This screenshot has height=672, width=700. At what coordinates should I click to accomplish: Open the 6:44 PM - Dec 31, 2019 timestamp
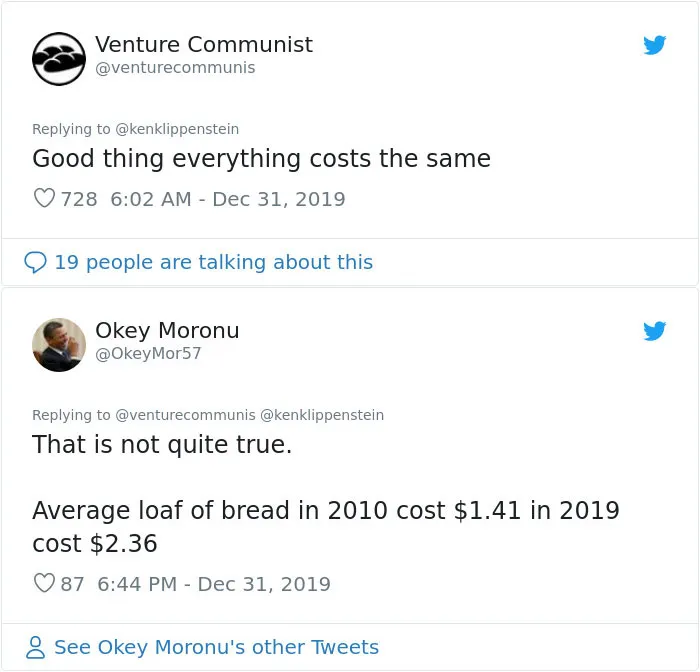(214, 584)
